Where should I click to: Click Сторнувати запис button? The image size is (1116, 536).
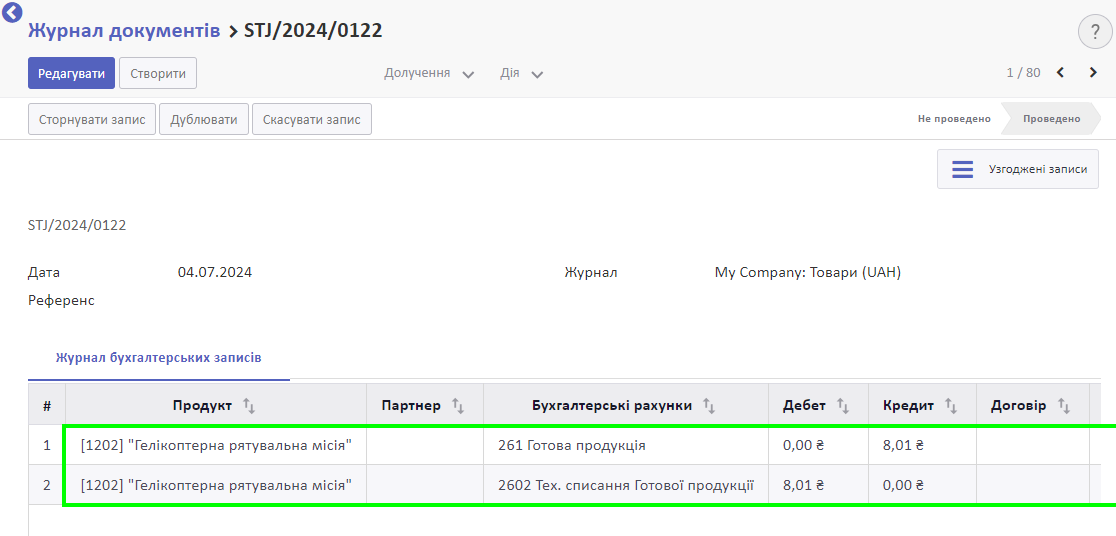point(92,120)
